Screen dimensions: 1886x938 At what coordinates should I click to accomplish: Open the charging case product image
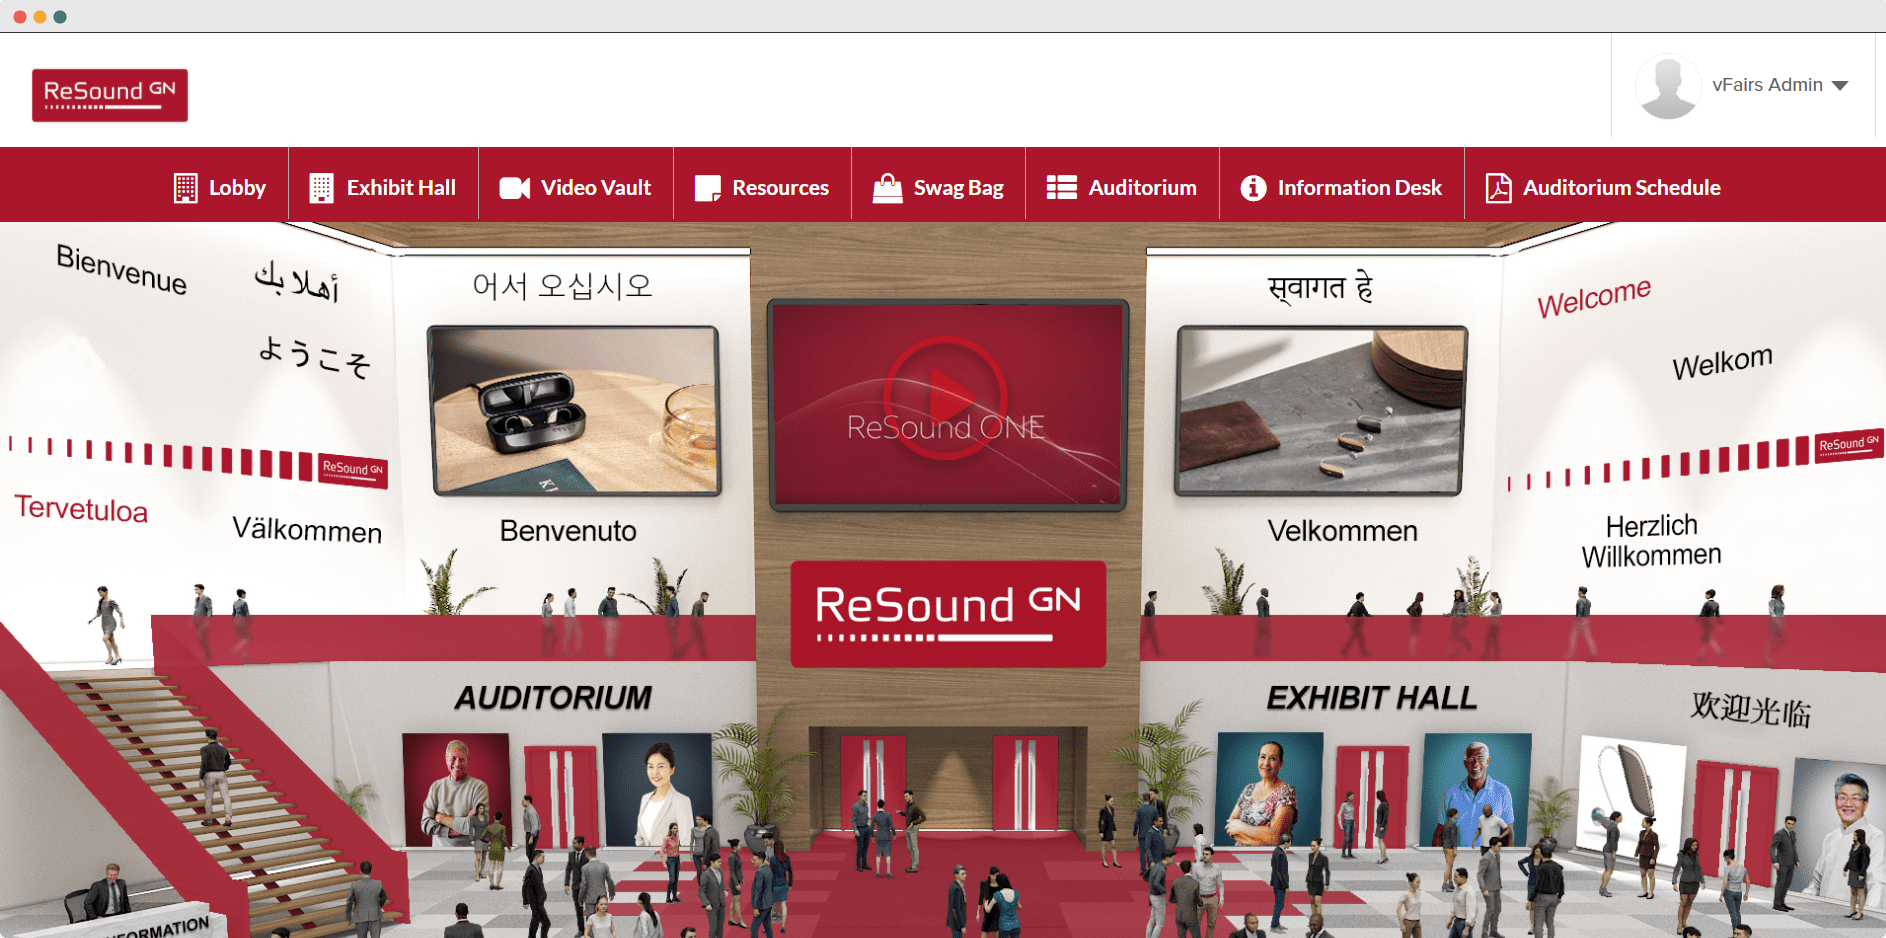click(x=575, y=410)
